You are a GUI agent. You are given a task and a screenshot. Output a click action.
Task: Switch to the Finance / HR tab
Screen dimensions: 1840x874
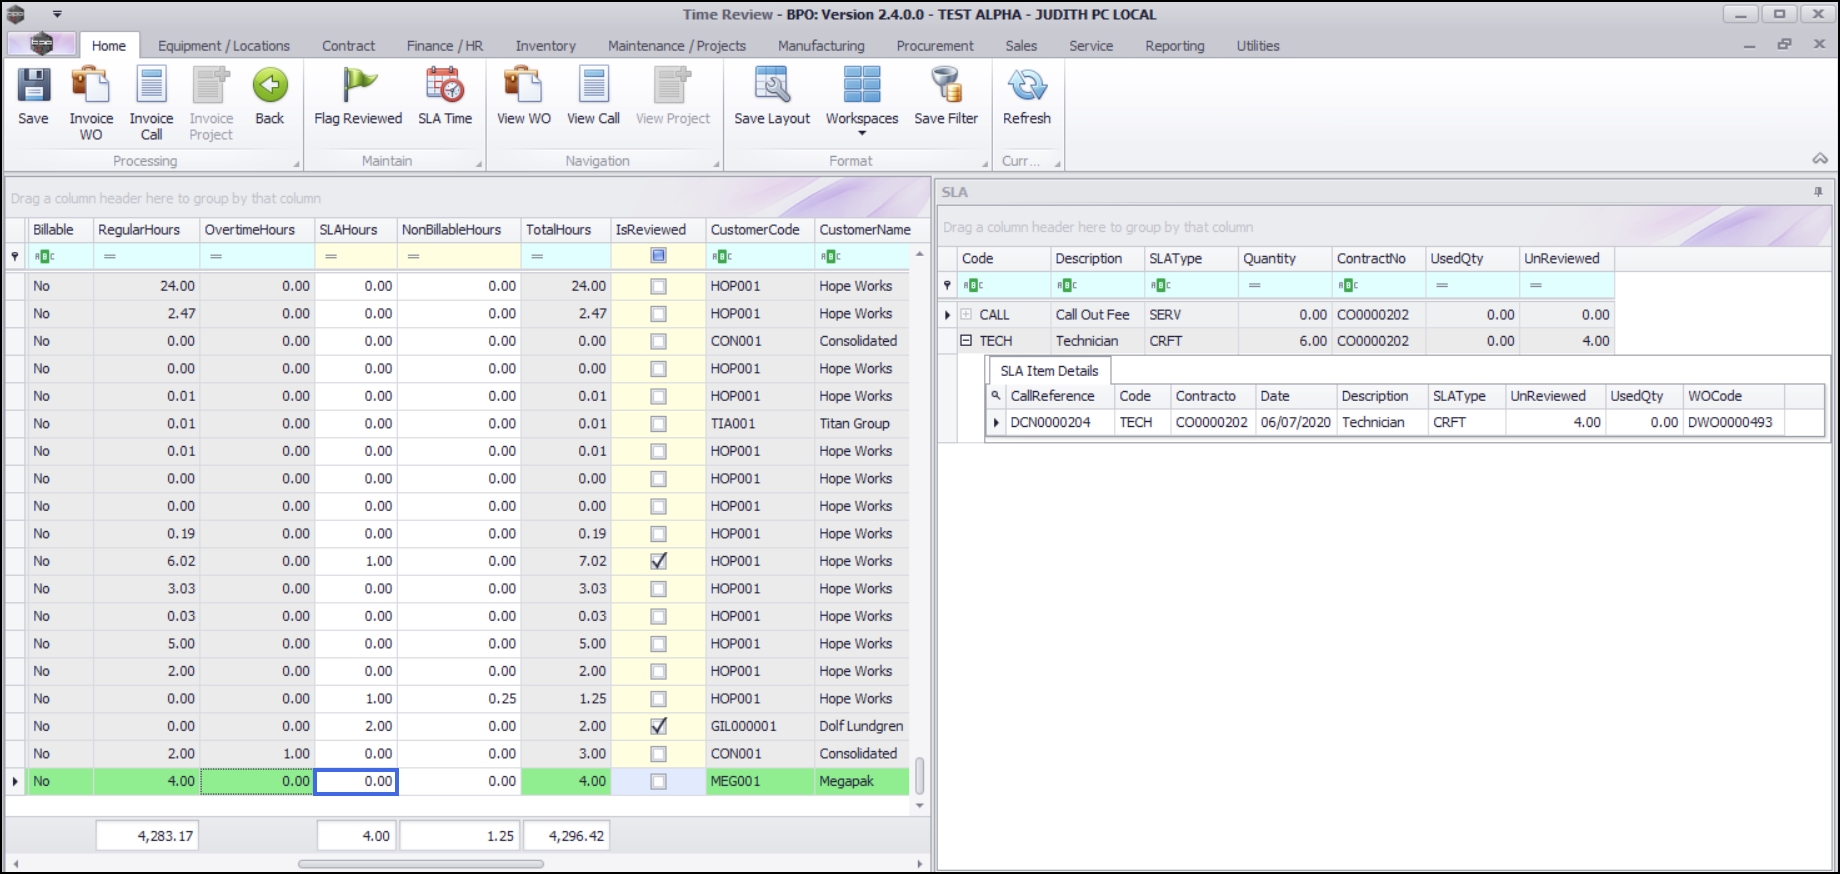[444, 46]
